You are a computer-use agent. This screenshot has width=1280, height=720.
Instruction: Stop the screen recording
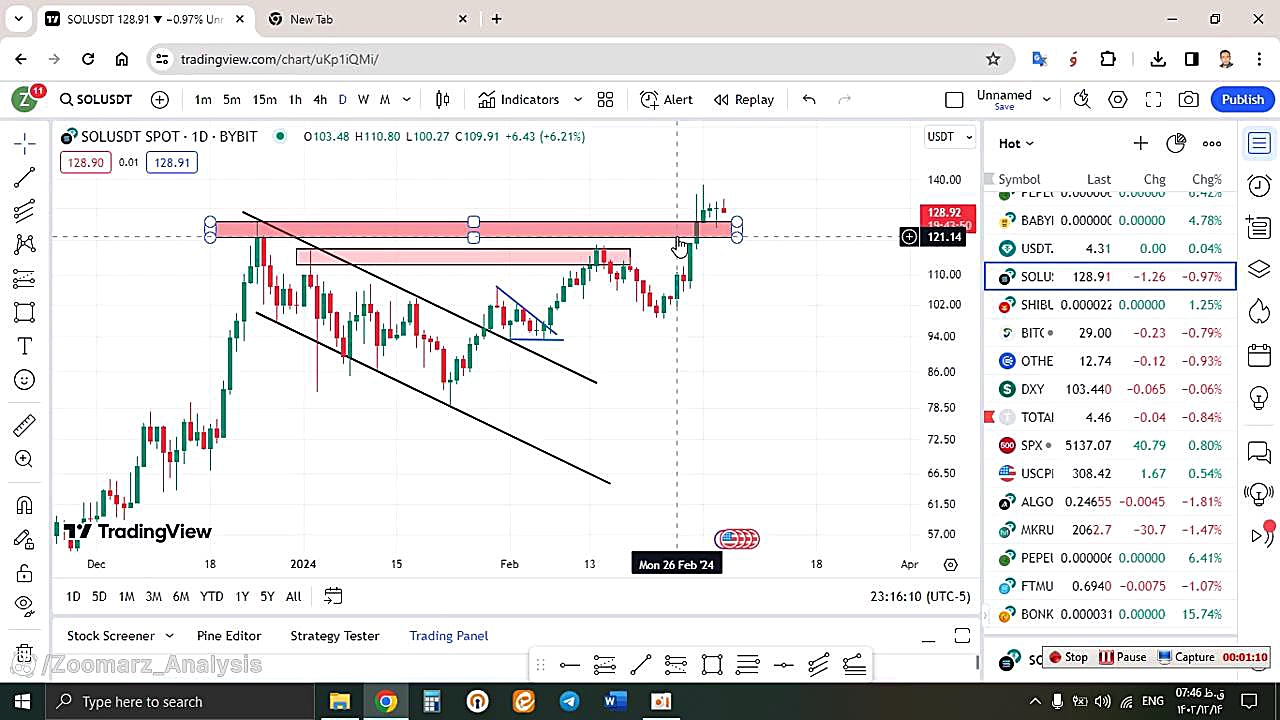[x=1068, y=657]
